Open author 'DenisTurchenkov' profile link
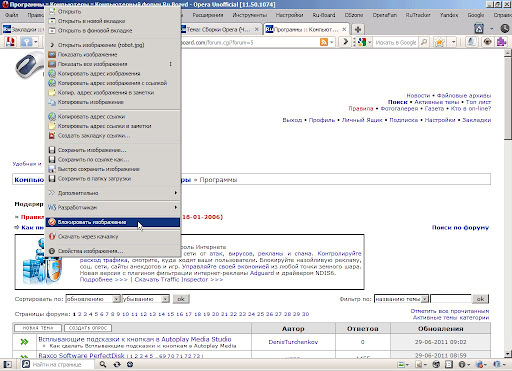 tap(293, 342)
